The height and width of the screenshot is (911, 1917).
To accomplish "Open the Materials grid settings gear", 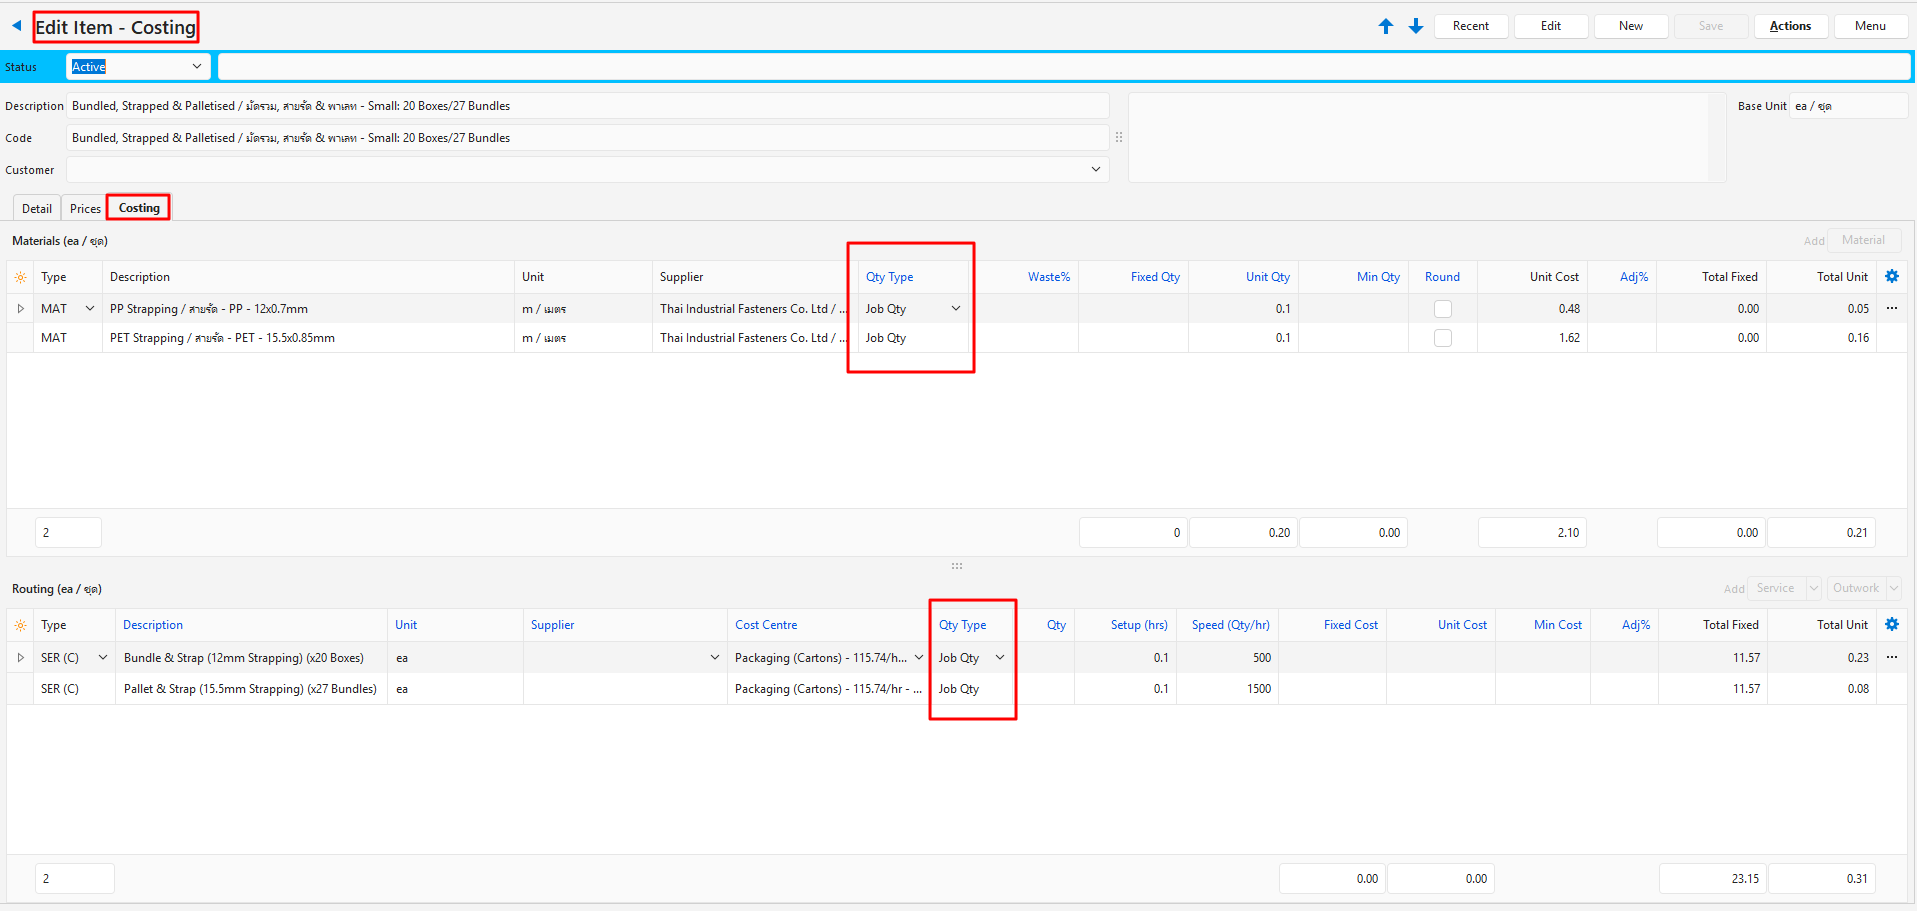I will [1891, 277].
